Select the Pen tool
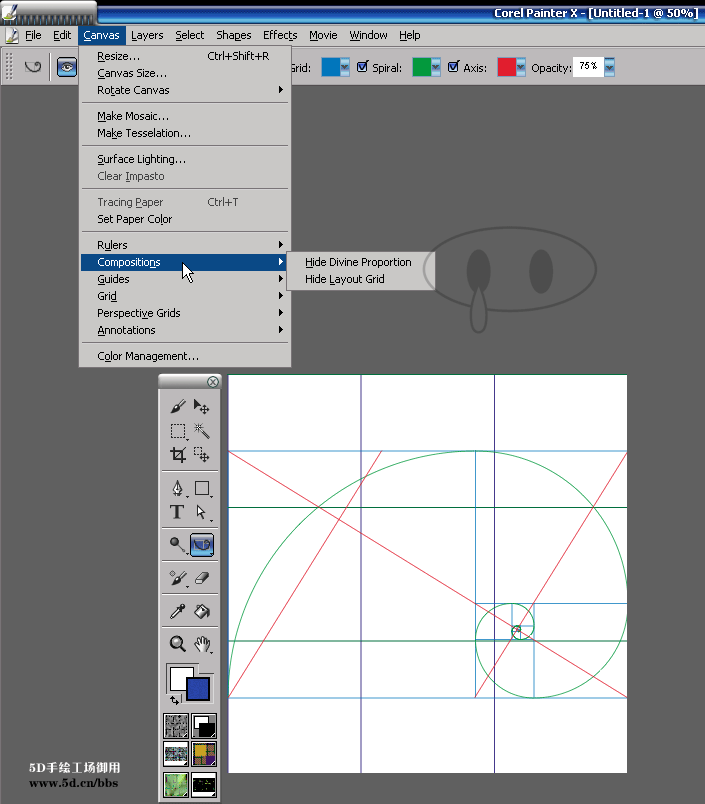This screenshot has height=804, width=705. (177, 488)
